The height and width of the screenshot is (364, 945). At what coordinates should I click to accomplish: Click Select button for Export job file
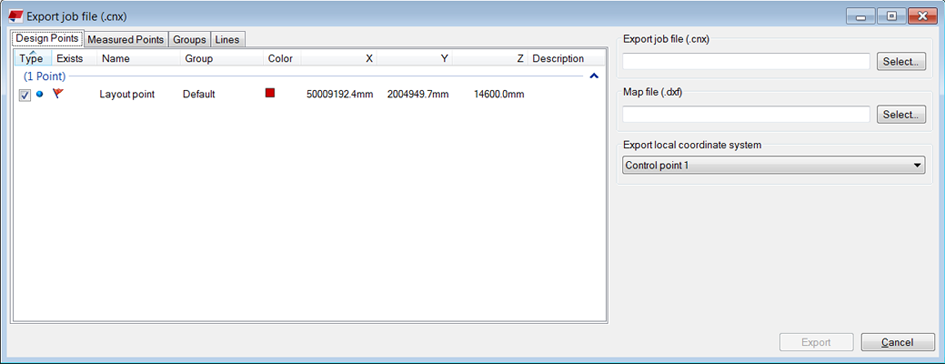(901, 61)
